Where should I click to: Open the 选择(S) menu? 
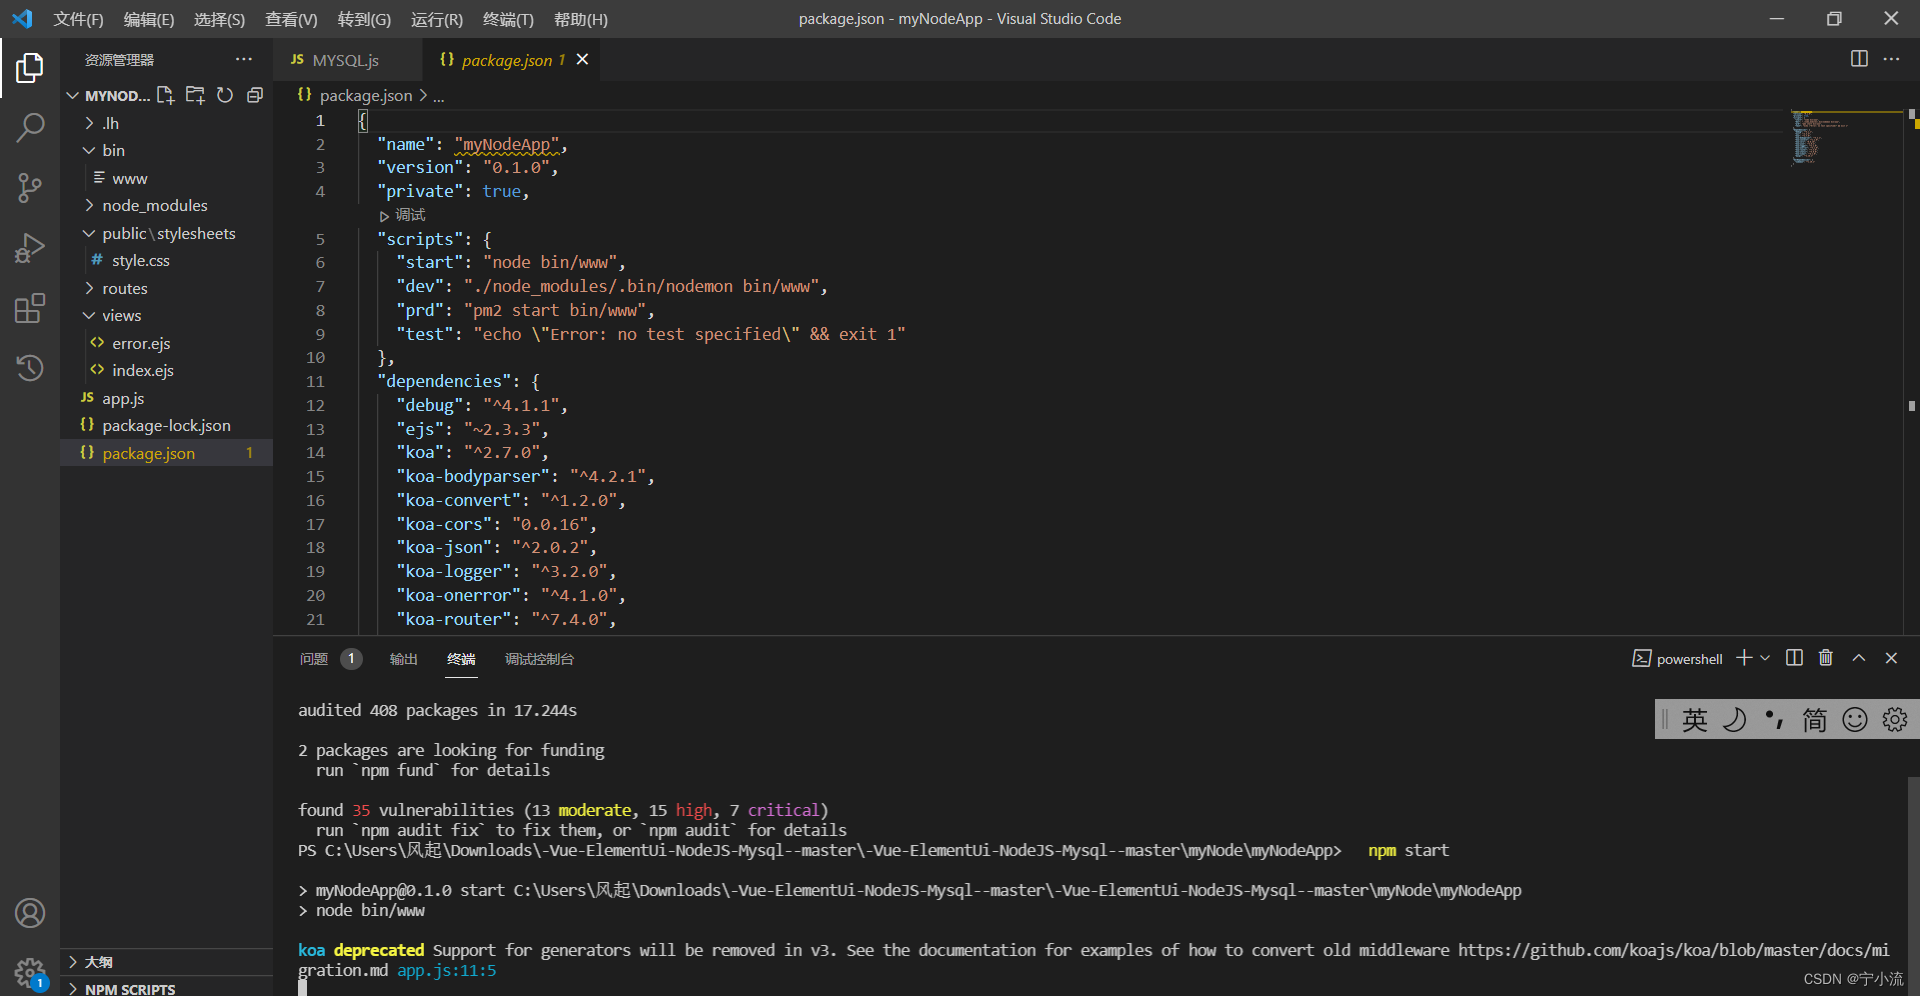click(219, 19)
